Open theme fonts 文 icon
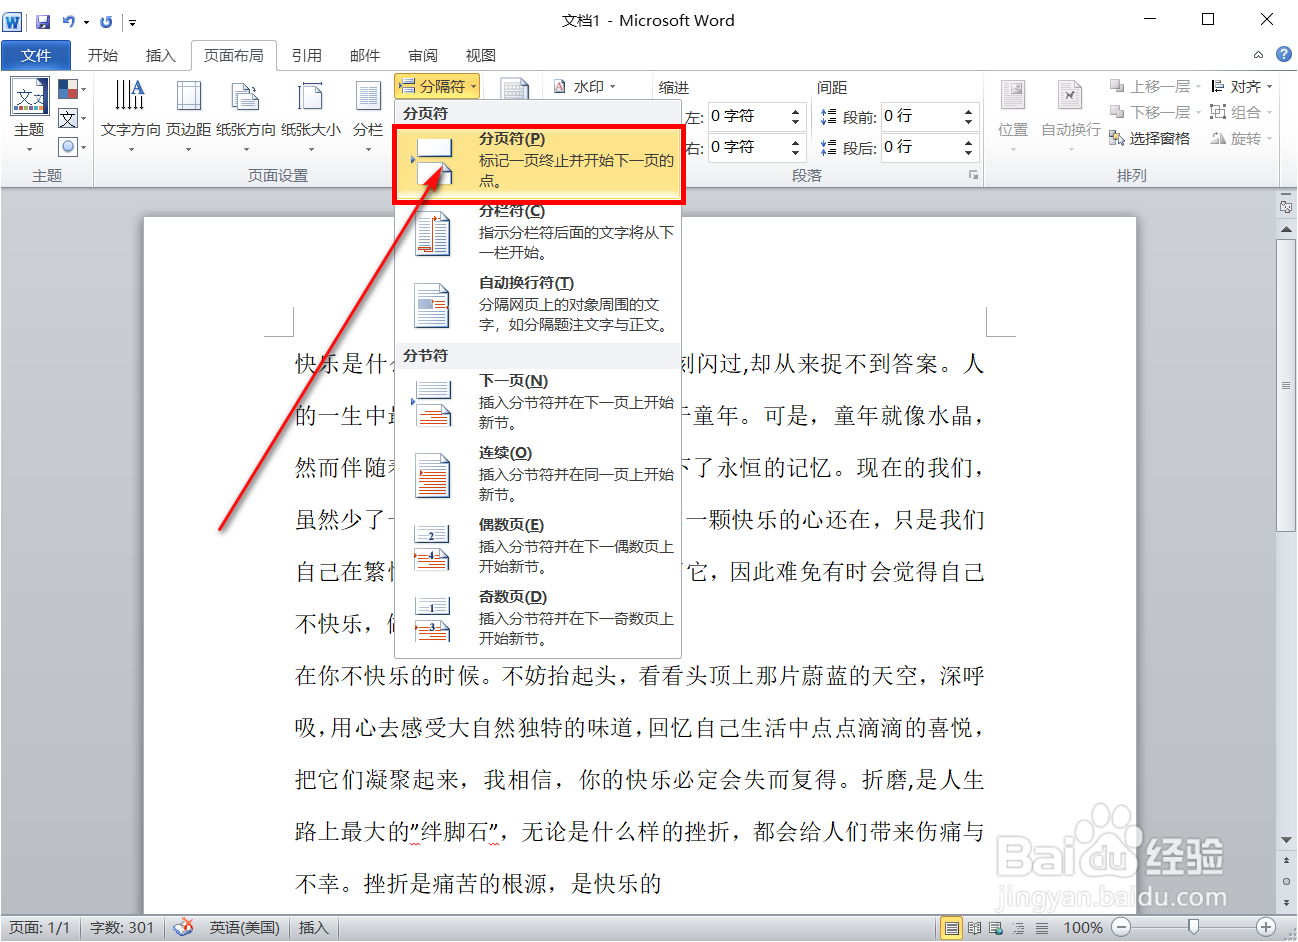 (x=71, y=119)
